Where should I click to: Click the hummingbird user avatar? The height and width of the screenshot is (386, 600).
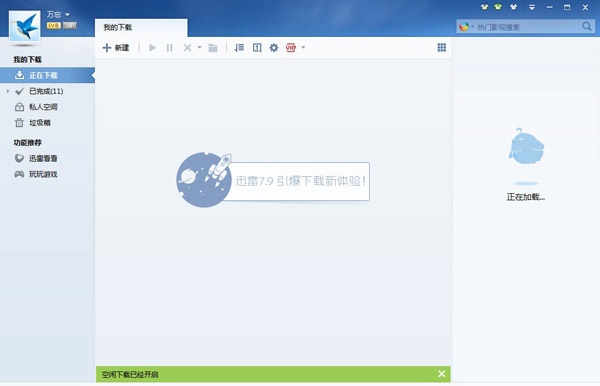(24, 26)
